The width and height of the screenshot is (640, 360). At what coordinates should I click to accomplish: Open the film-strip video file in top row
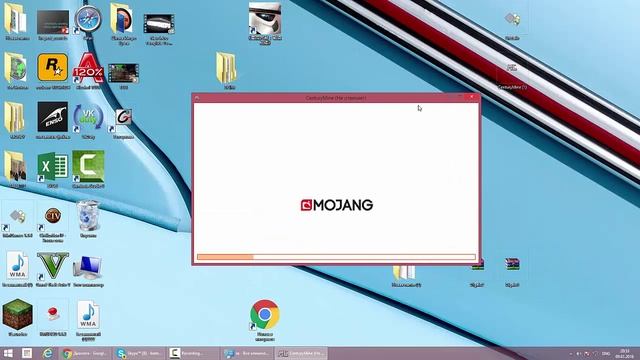159,24
